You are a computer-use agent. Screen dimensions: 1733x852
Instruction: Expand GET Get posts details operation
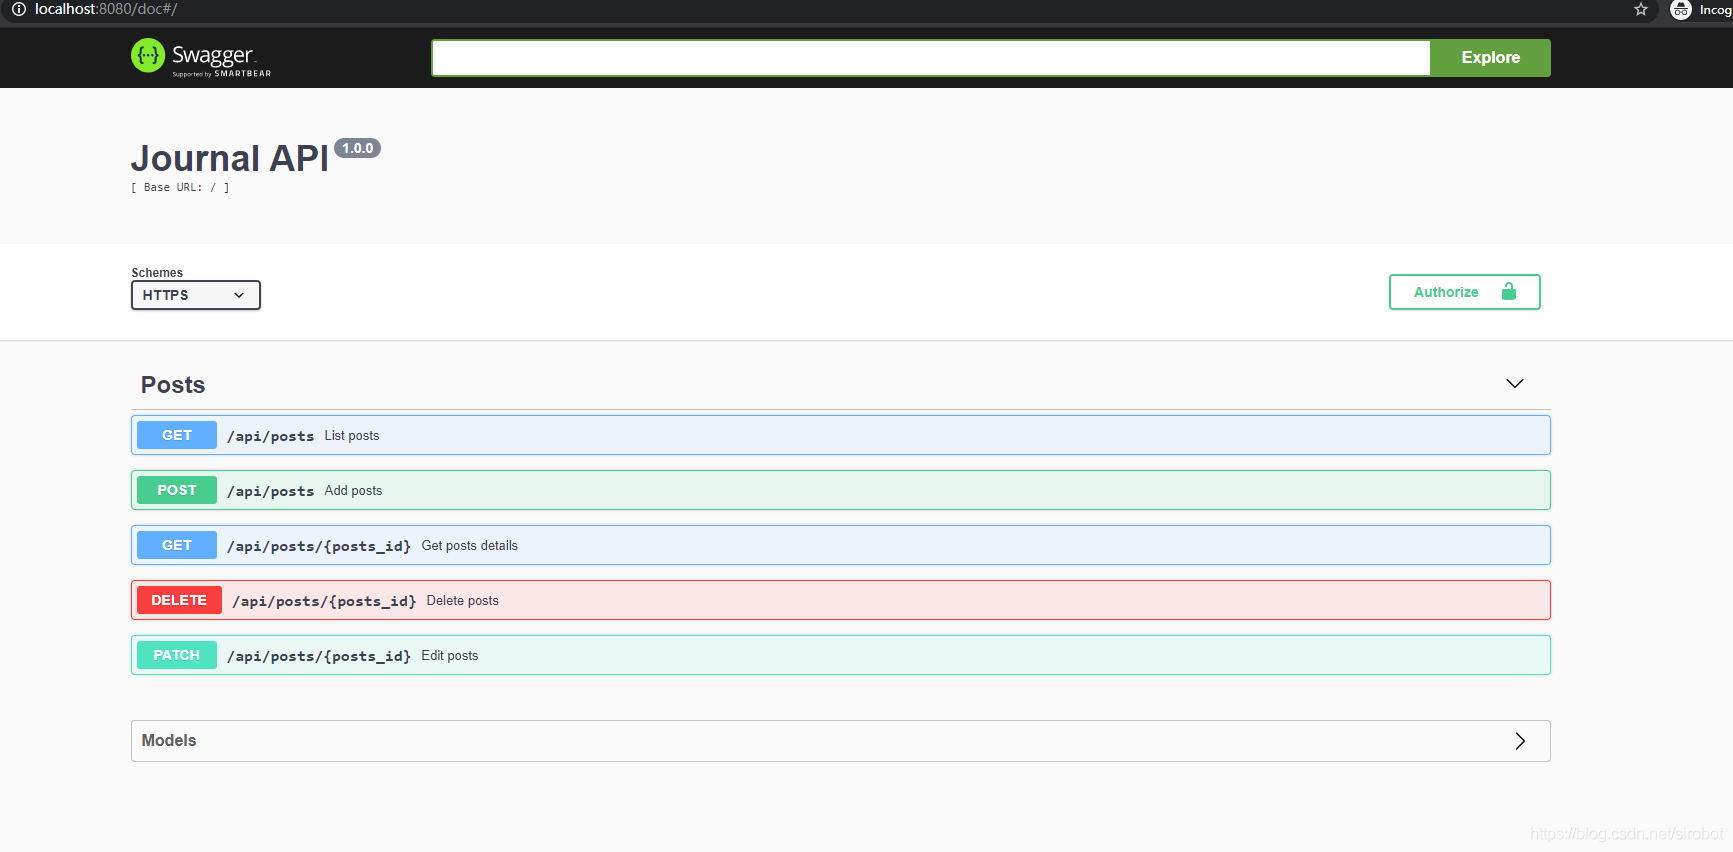(841, 545)
